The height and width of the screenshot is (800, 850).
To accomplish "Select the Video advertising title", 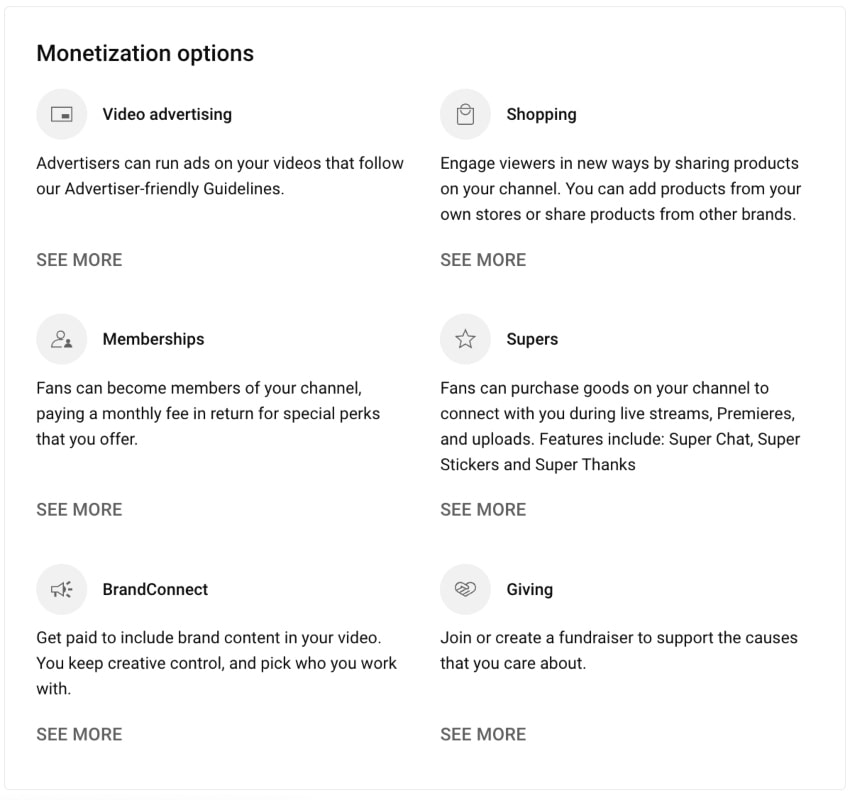I will click(166, 114).
